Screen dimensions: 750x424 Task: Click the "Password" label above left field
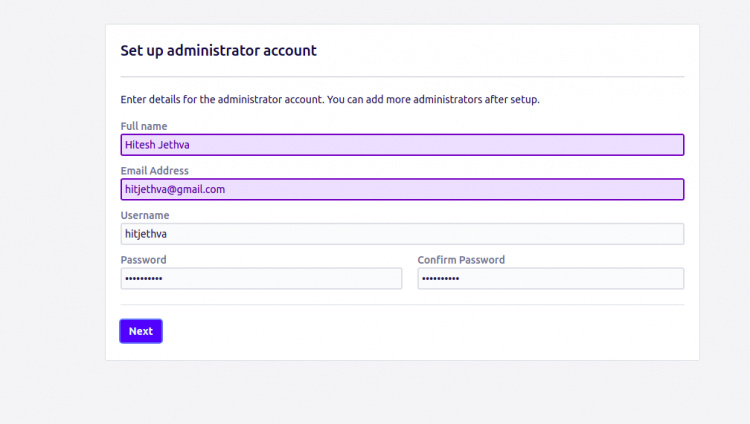click(x=144, y=260)
